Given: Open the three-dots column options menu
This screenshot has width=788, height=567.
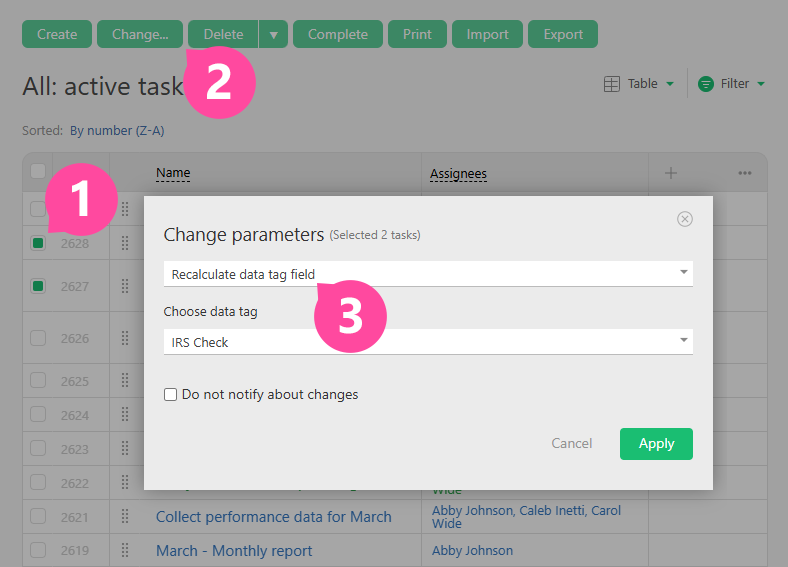Looking at the screenshot, I should (745, 173).
